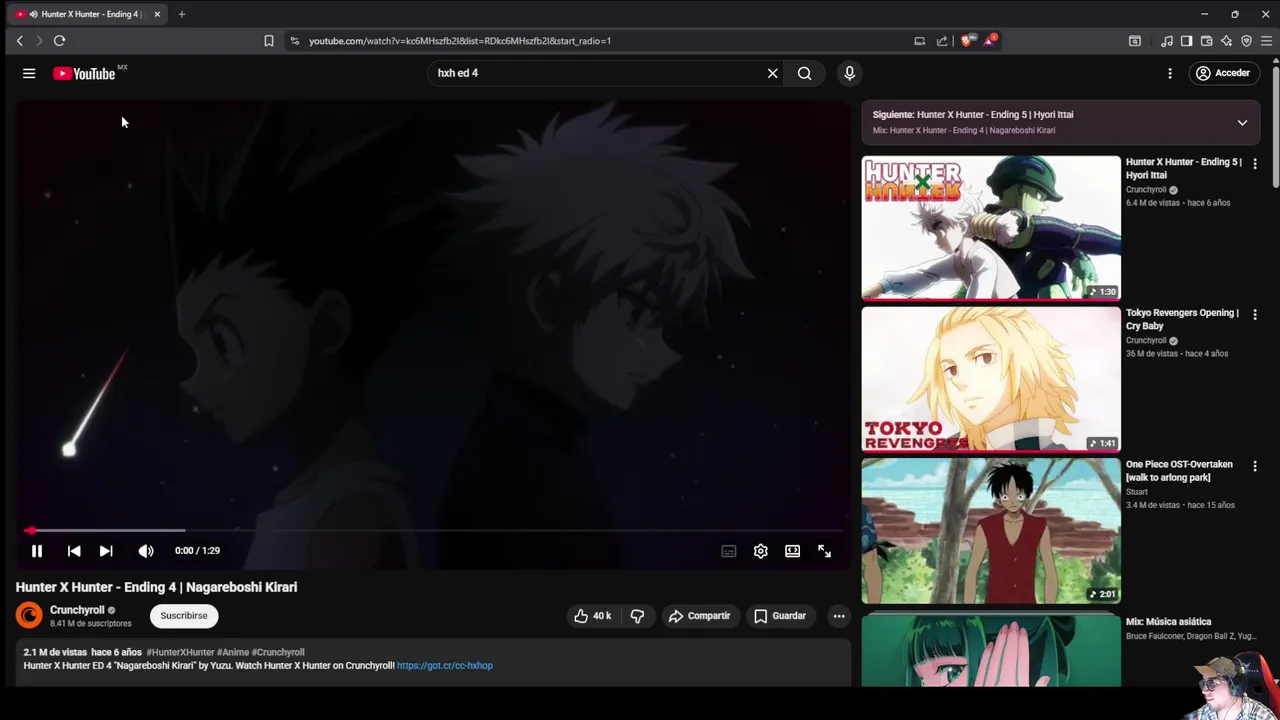Reload the page
The image size is (1280, 720).
(x=59, y=41)
